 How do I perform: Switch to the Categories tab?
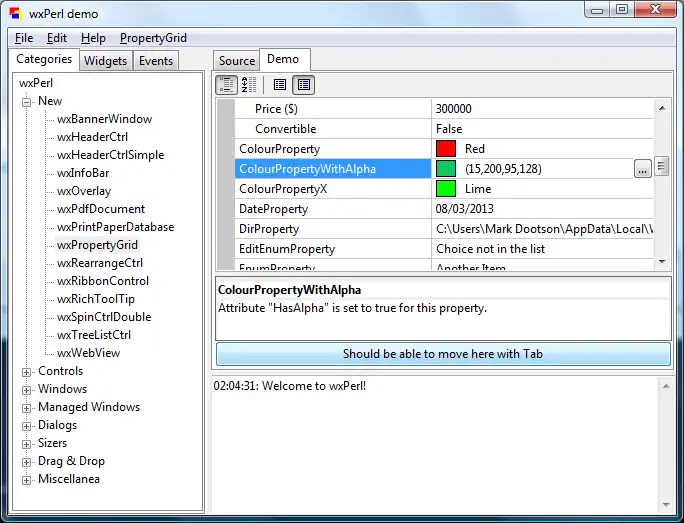tap(44, 59)
